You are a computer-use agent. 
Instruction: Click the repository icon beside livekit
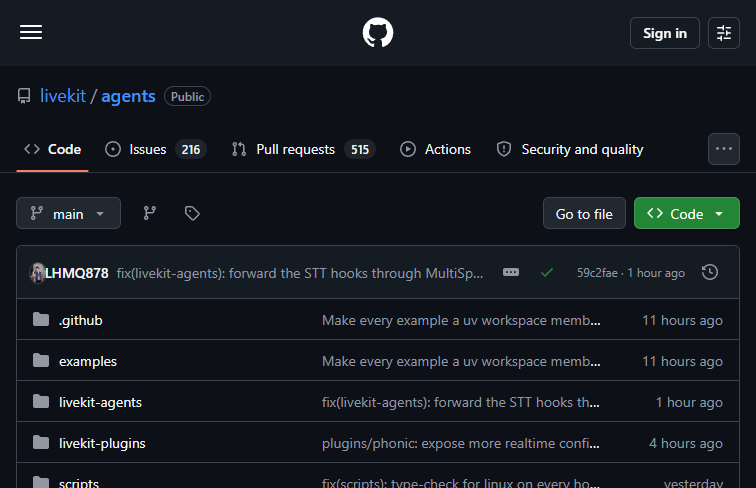[x=24, y=96]
